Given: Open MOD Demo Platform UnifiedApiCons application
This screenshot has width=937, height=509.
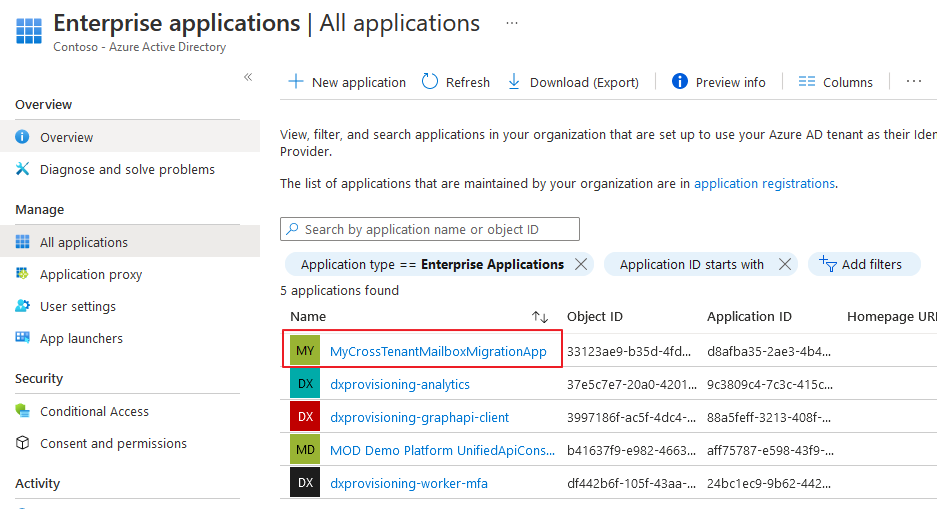Looking at the screenshot, I should point(442,450).
